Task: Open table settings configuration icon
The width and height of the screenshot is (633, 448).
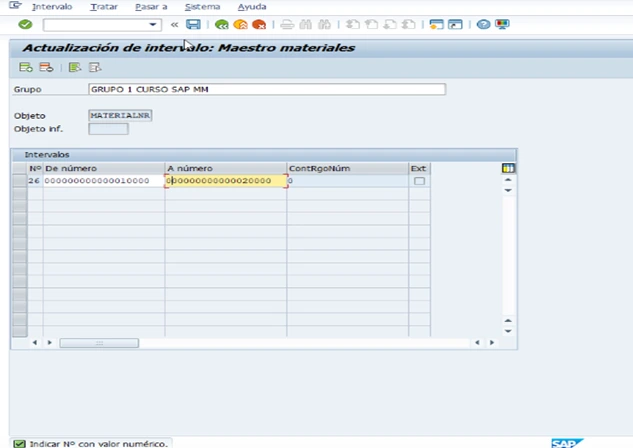Action: coord(508,168)
